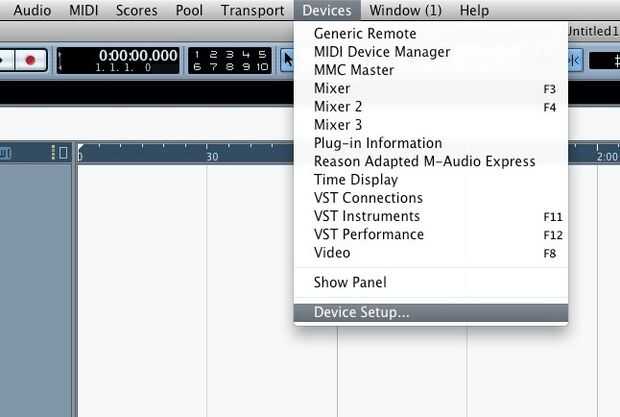The image size is (620, 417).
Task: Open the Transport menu
Action: pos(252,11)
